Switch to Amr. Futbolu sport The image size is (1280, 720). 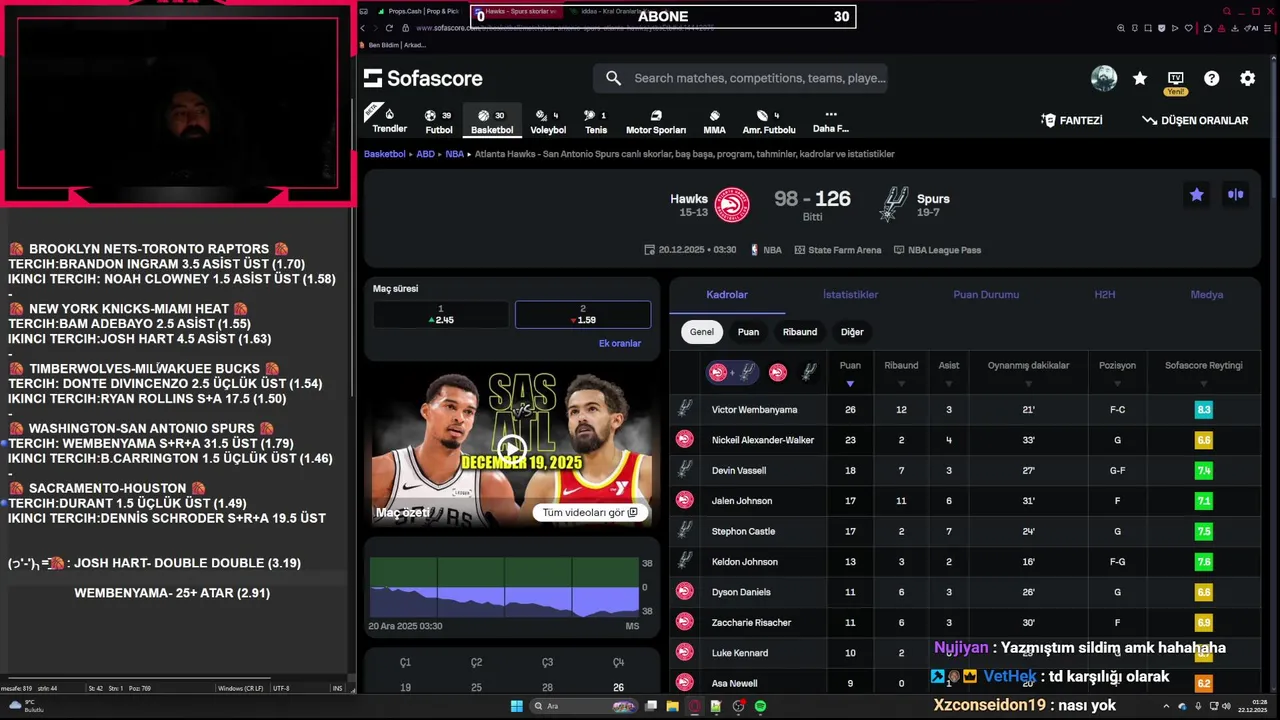769,121
